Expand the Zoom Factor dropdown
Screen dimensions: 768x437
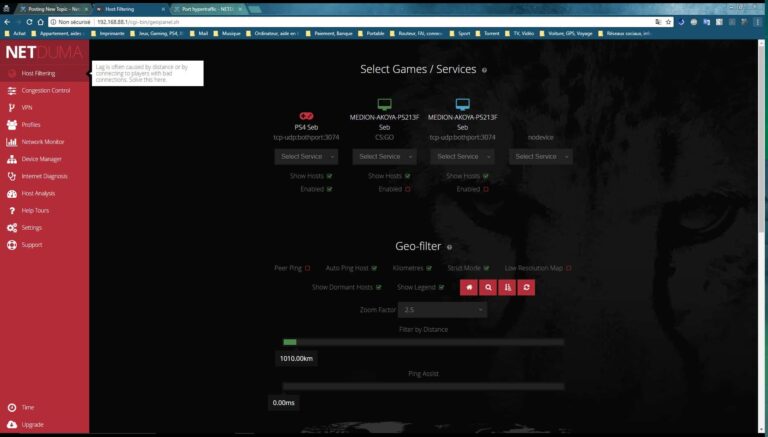(442, 310)
